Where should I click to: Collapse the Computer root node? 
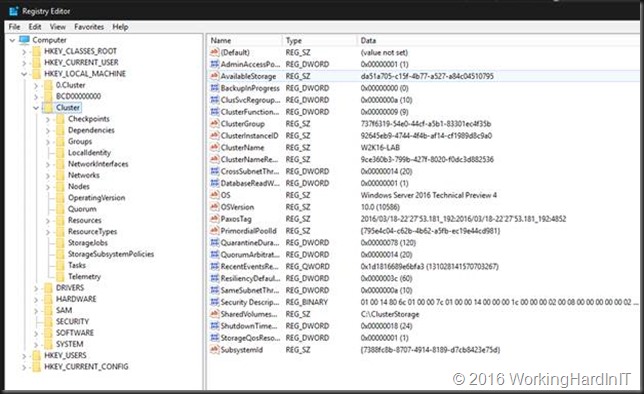12,40
